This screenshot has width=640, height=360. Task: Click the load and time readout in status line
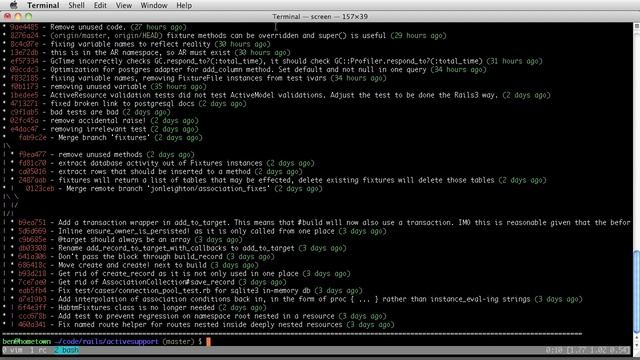pyautogui.click(x=587, y=350)
